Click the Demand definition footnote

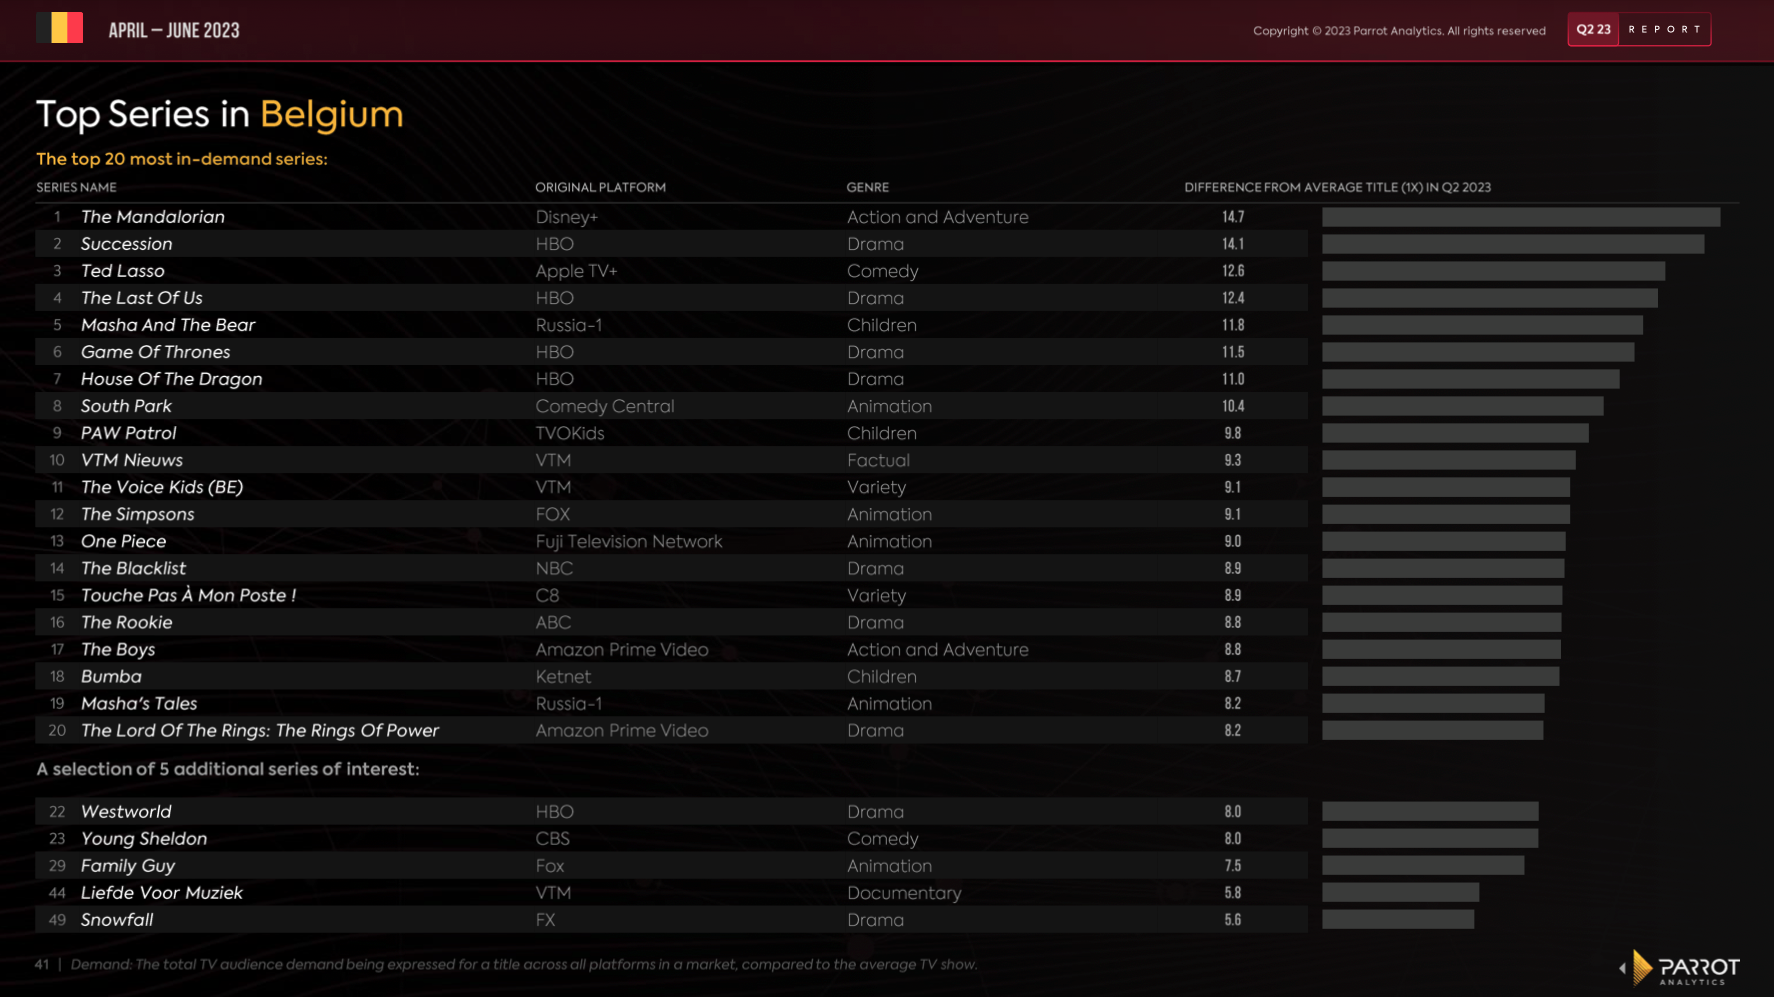point(524,965)
